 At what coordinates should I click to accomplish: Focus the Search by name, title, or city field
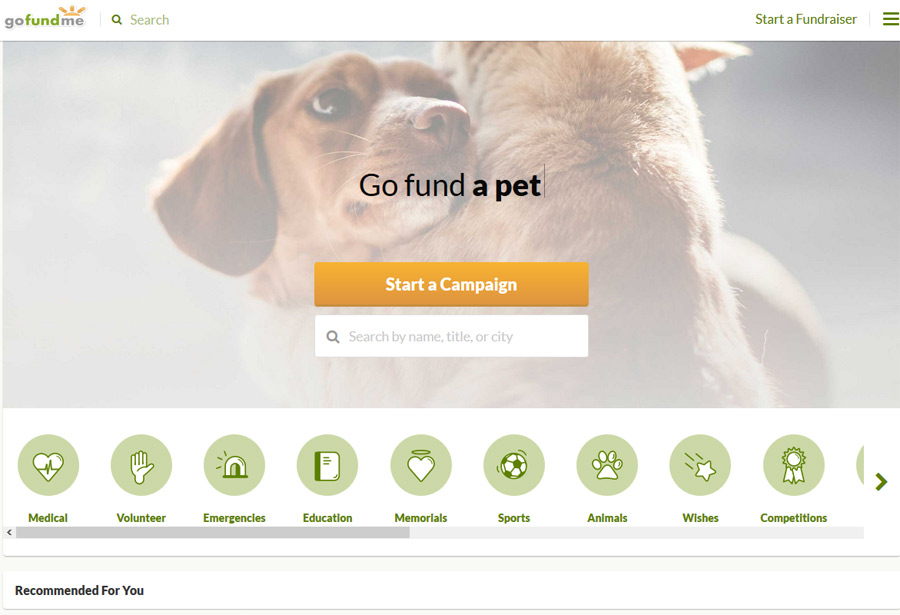(451, 336)
